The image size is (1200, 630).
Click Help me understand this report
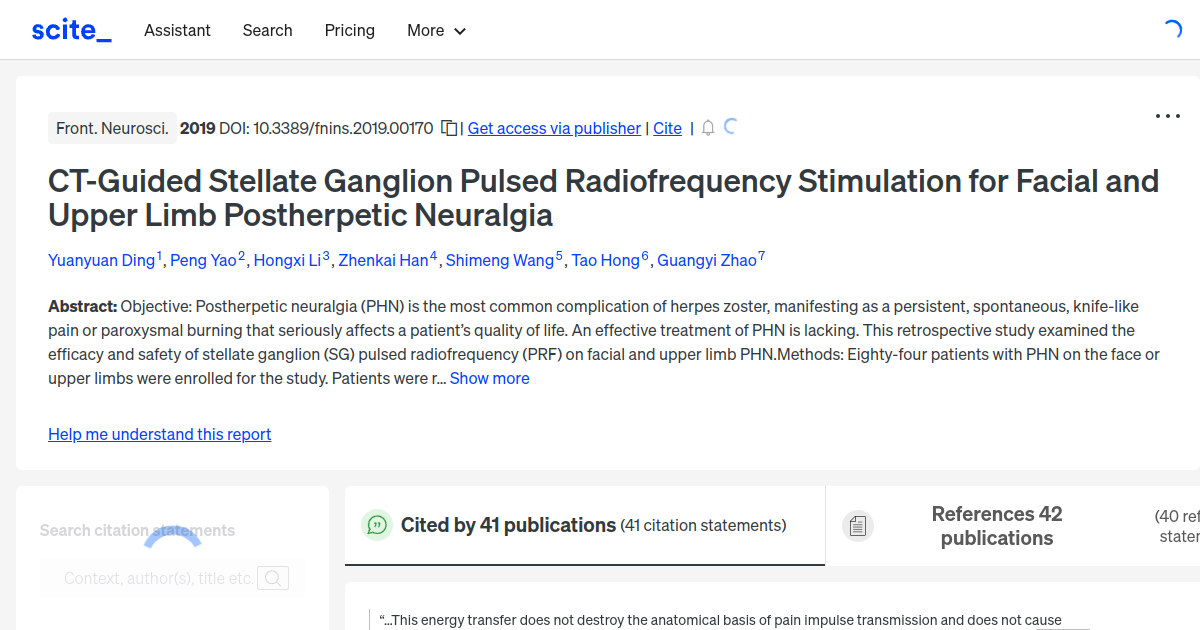point(159,434)
